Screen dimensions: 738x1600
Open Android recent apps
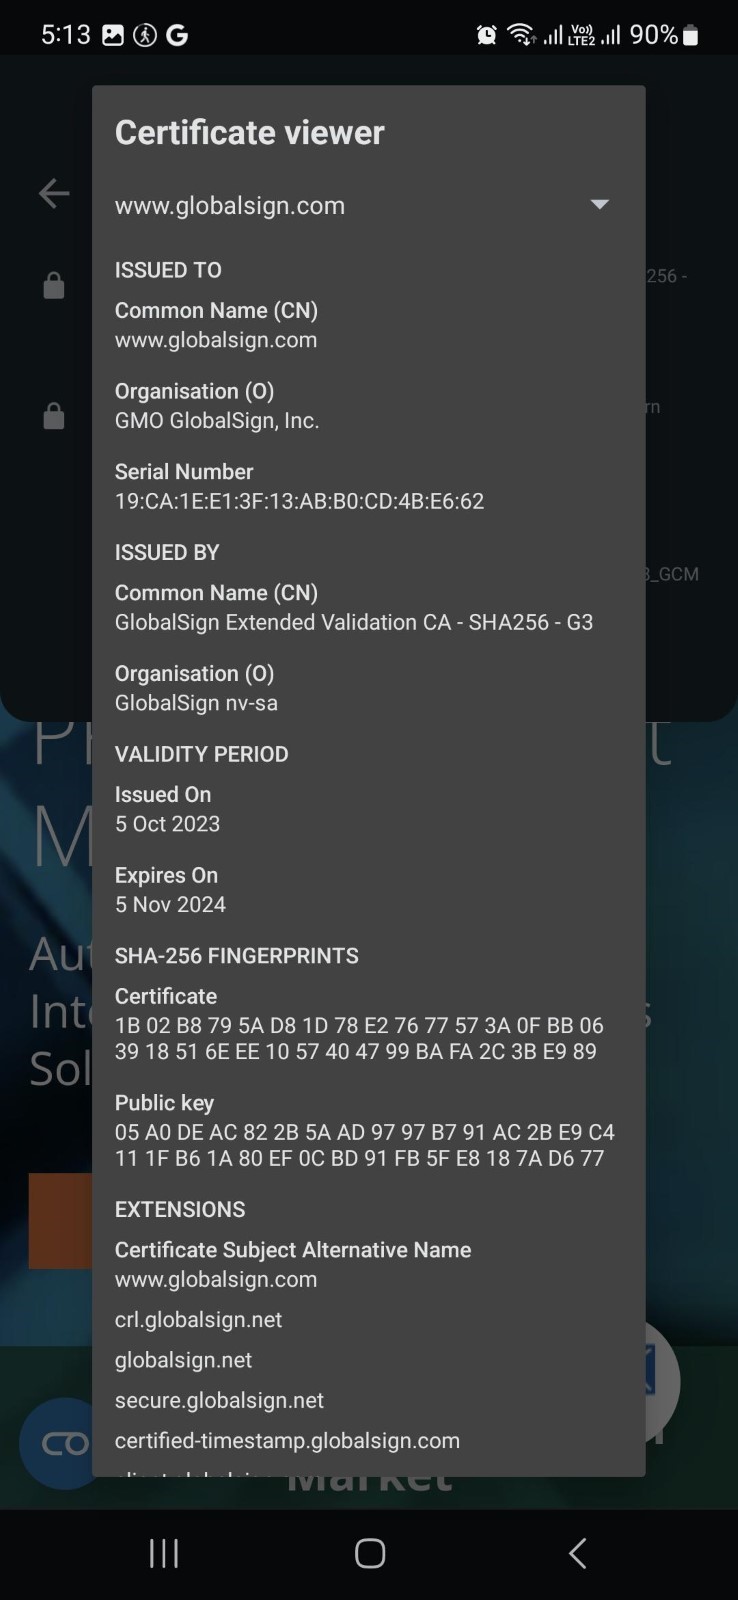point(164,1553)
